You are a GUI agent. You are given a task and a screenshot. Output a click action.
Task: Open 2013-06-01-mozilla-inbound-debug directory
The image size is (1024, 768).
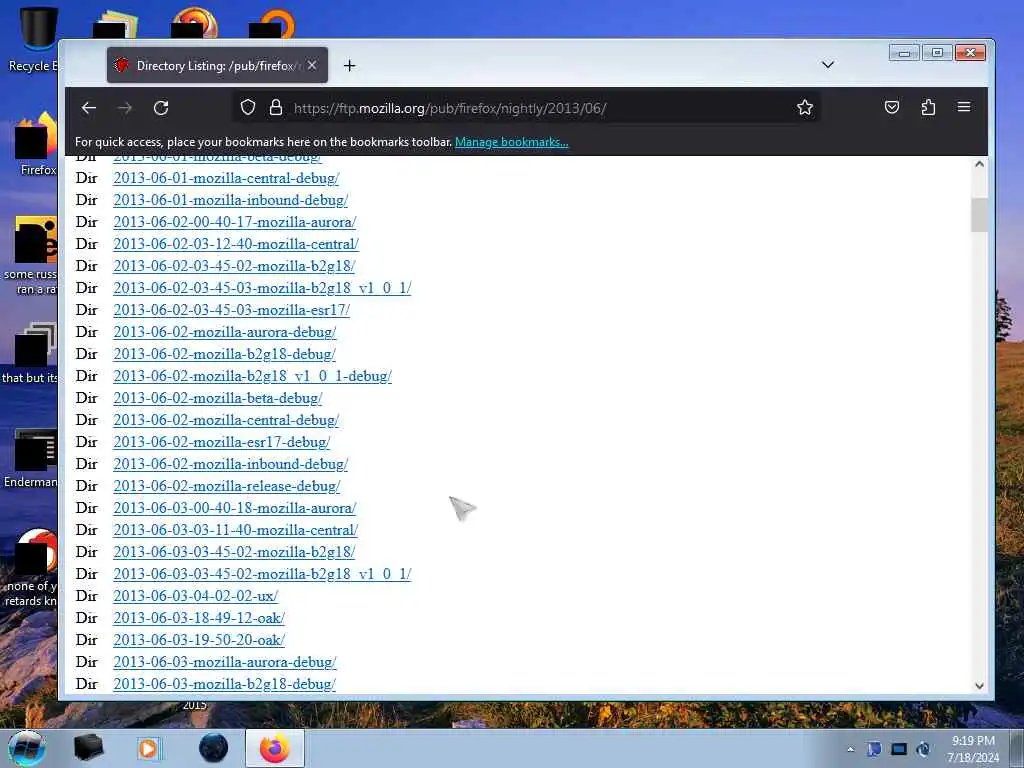pos(231,200)
